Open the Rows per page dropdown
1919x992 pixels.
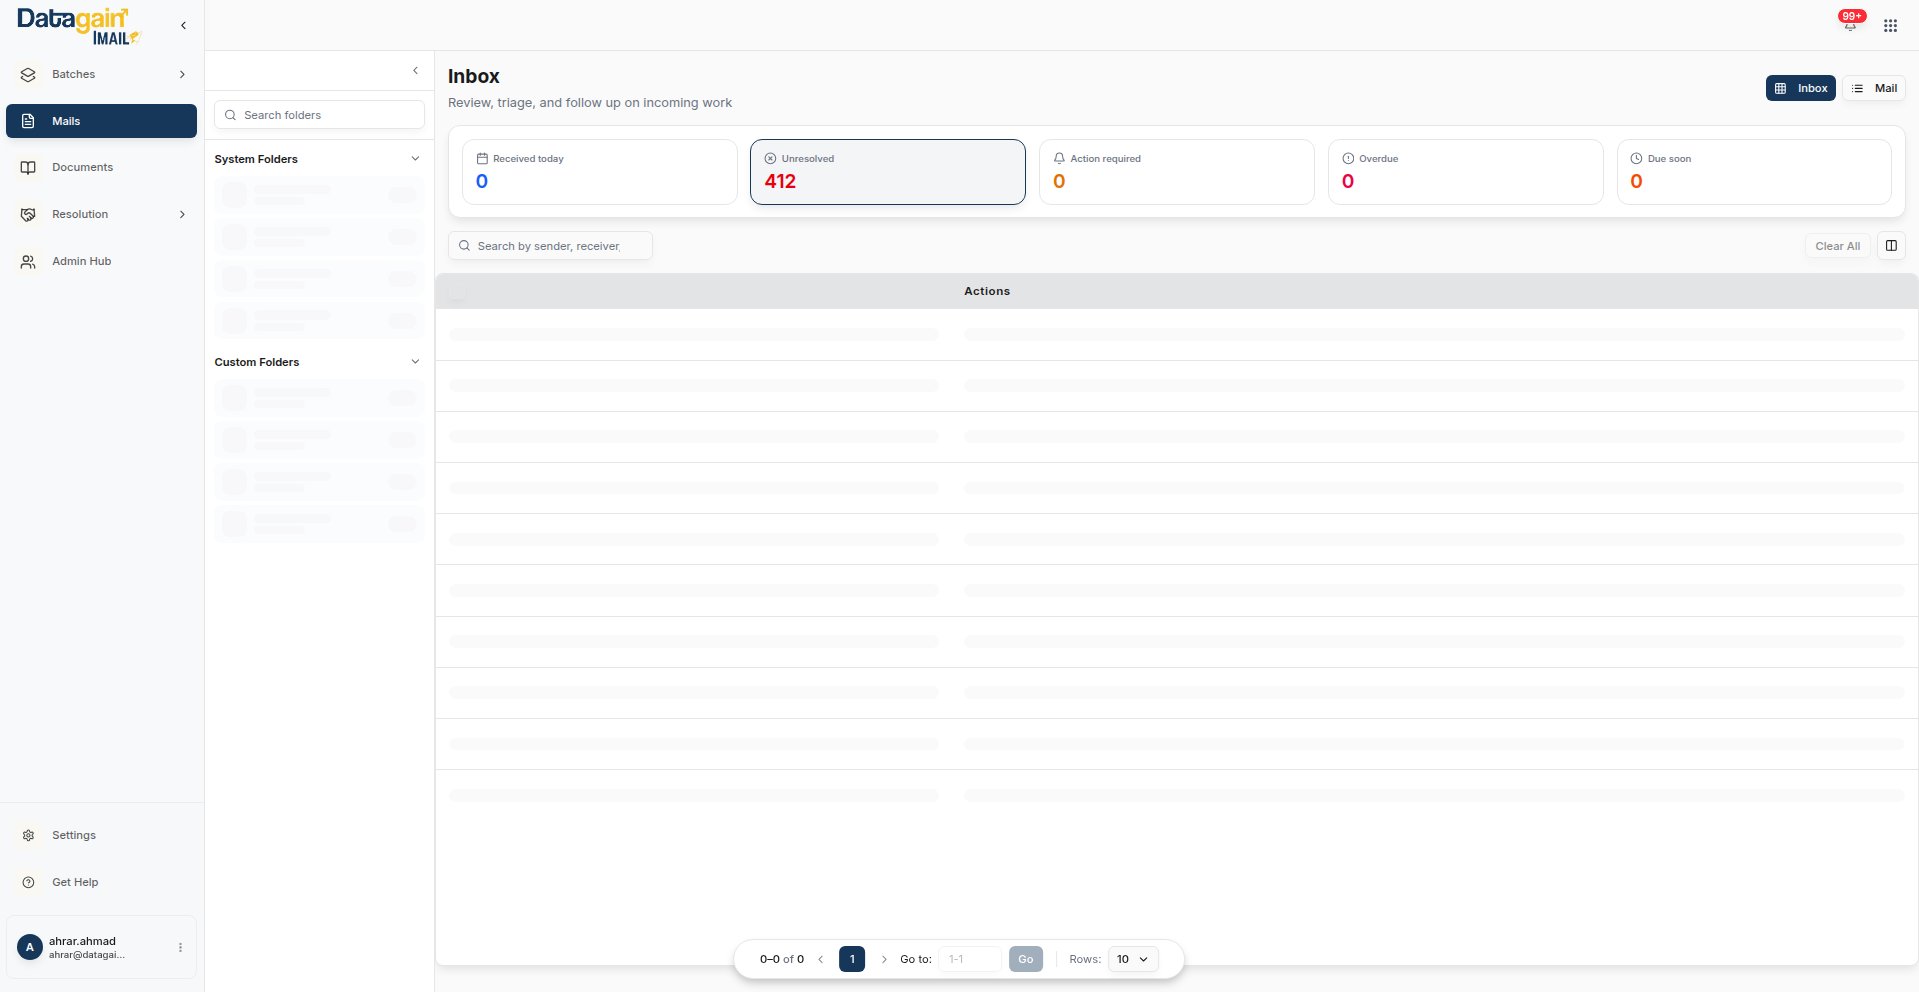click(x=1132, y=959)
